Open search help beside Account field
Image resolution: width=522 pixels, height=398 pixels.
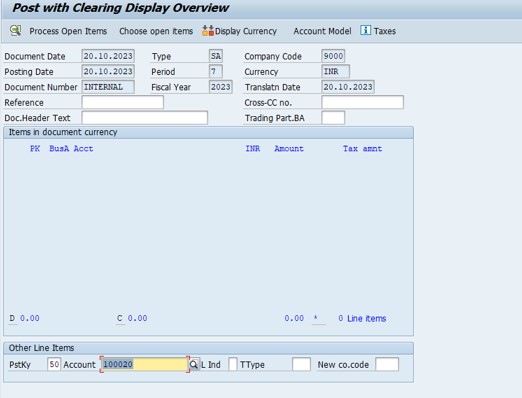click(x=194, y=364)
